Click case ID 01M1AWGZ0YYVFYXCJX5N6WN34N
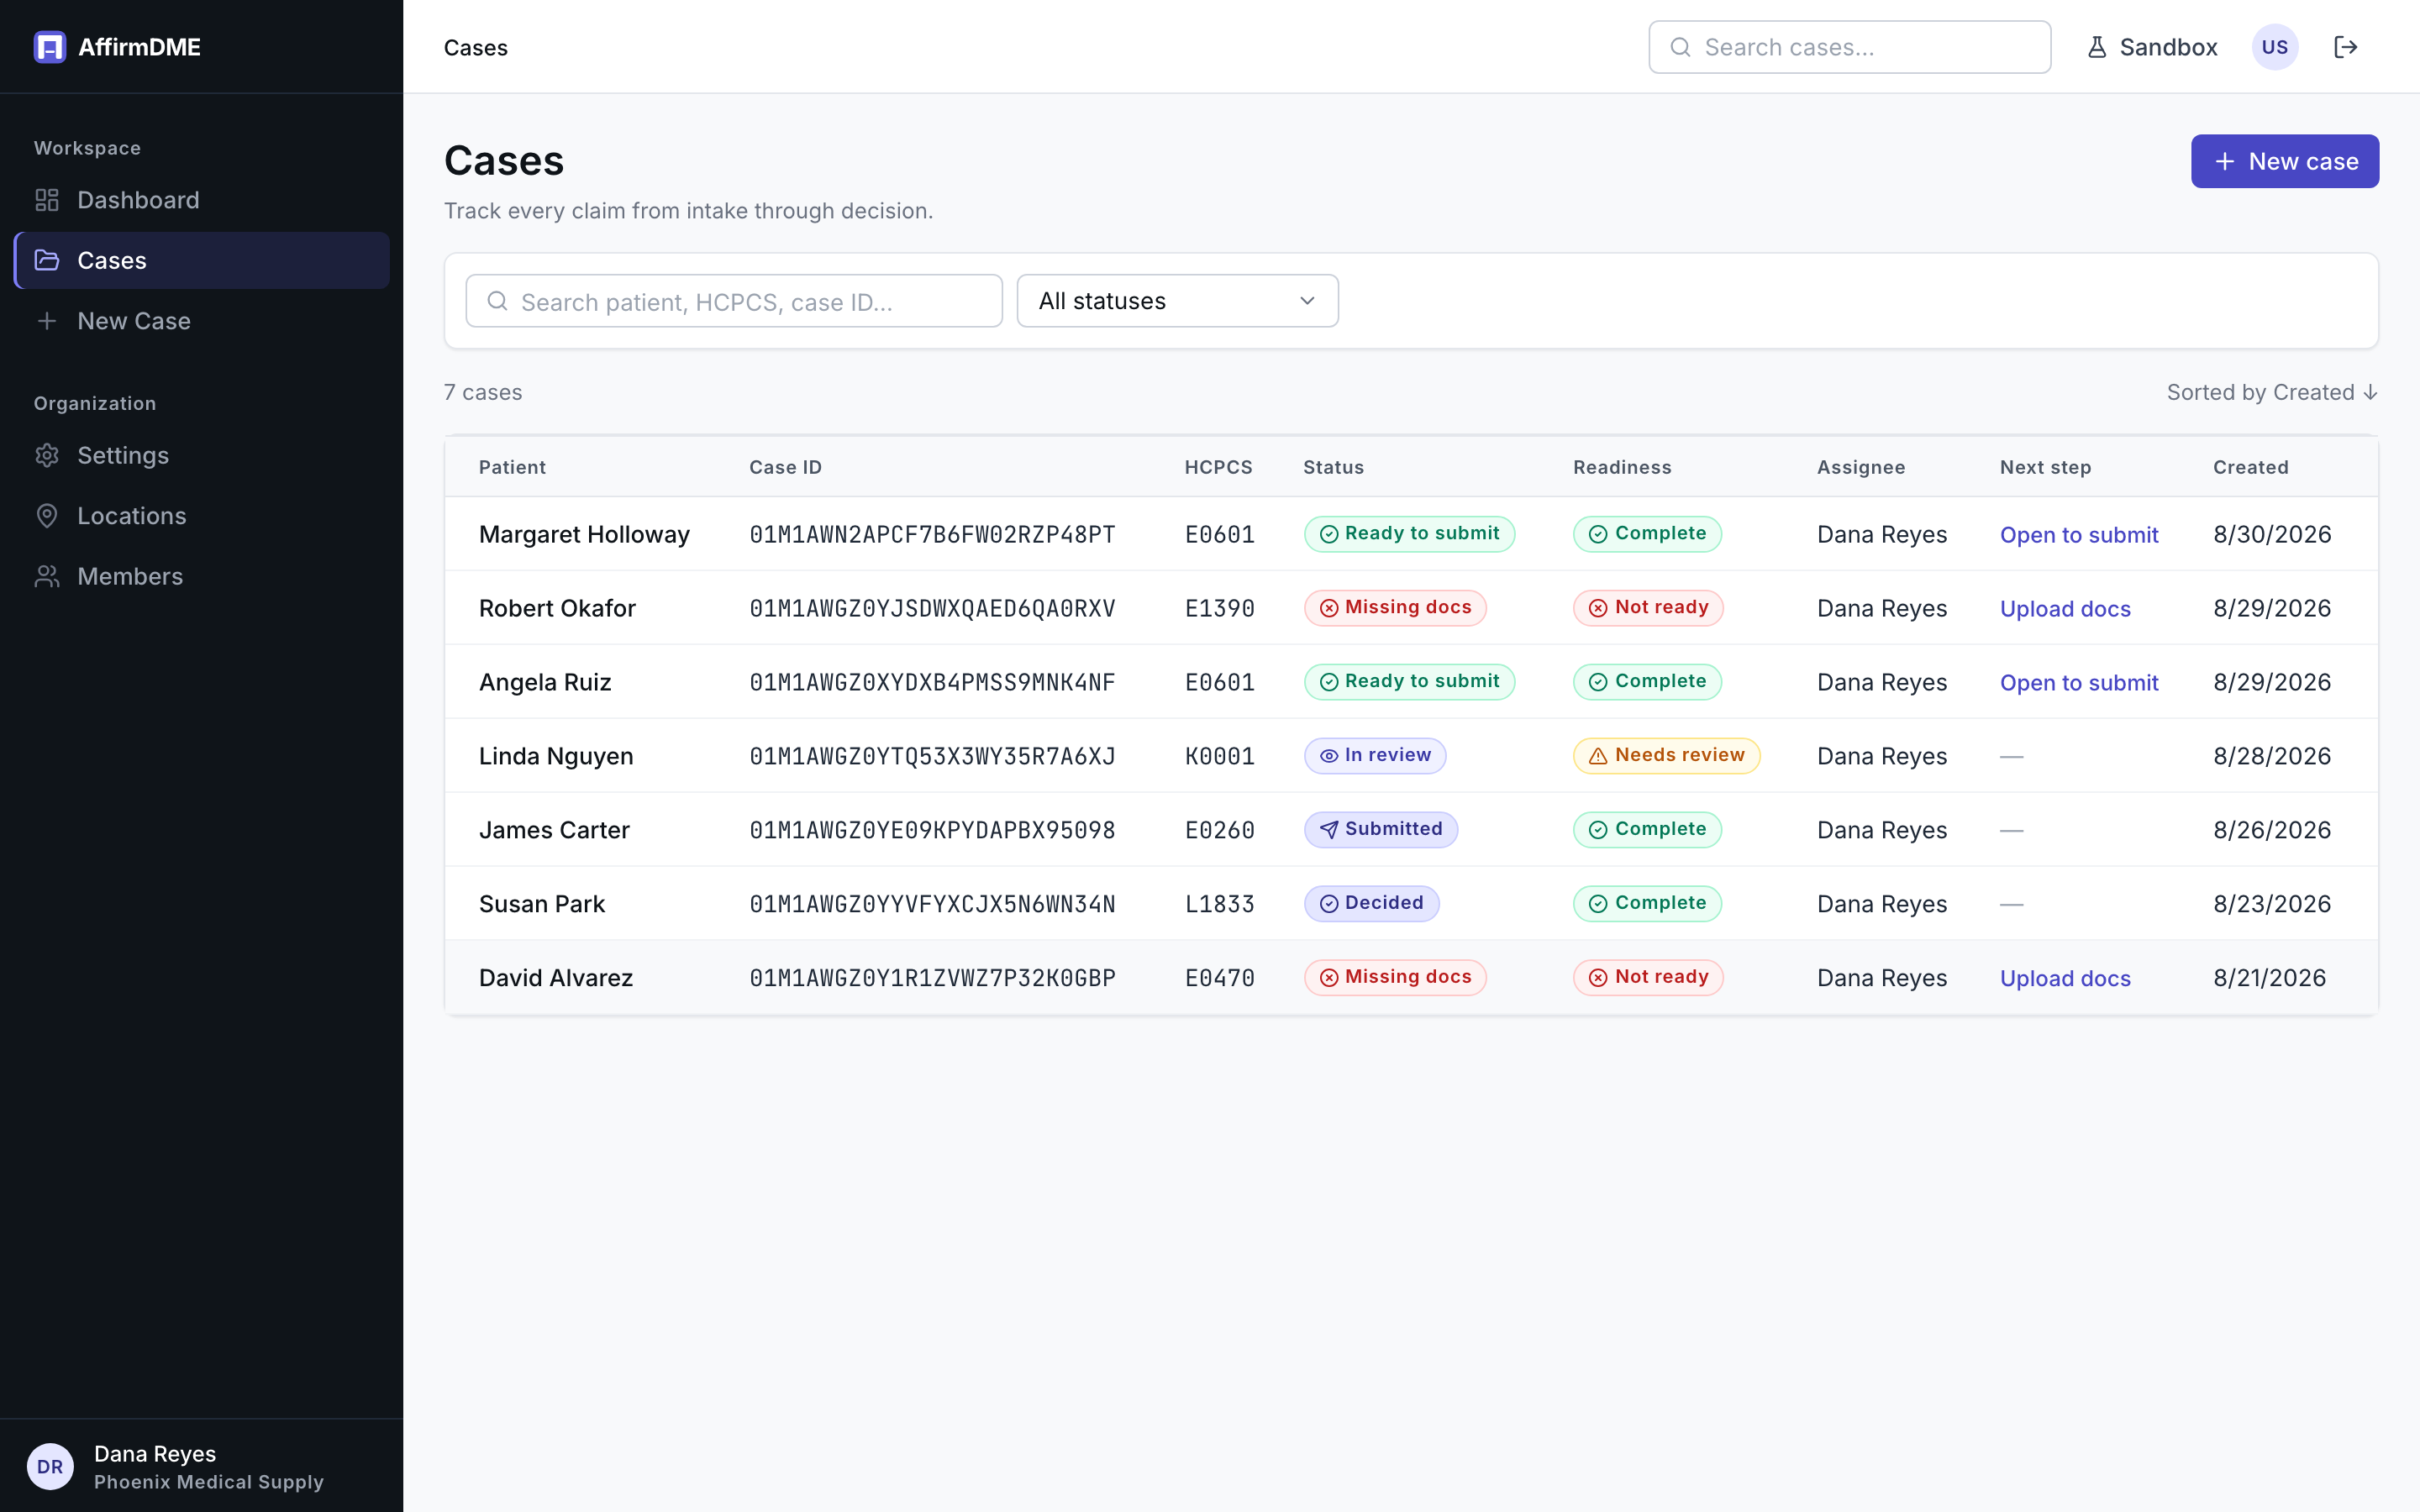Screen dimensions: 2420x1512 (932, 904)
